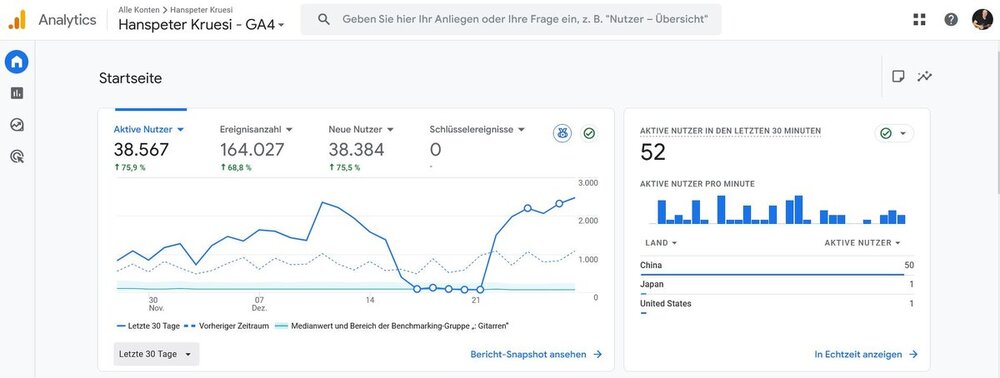Click the search magnifier icon
Image resolution: width=1000 pixels, height=378 pixels.
324,19
